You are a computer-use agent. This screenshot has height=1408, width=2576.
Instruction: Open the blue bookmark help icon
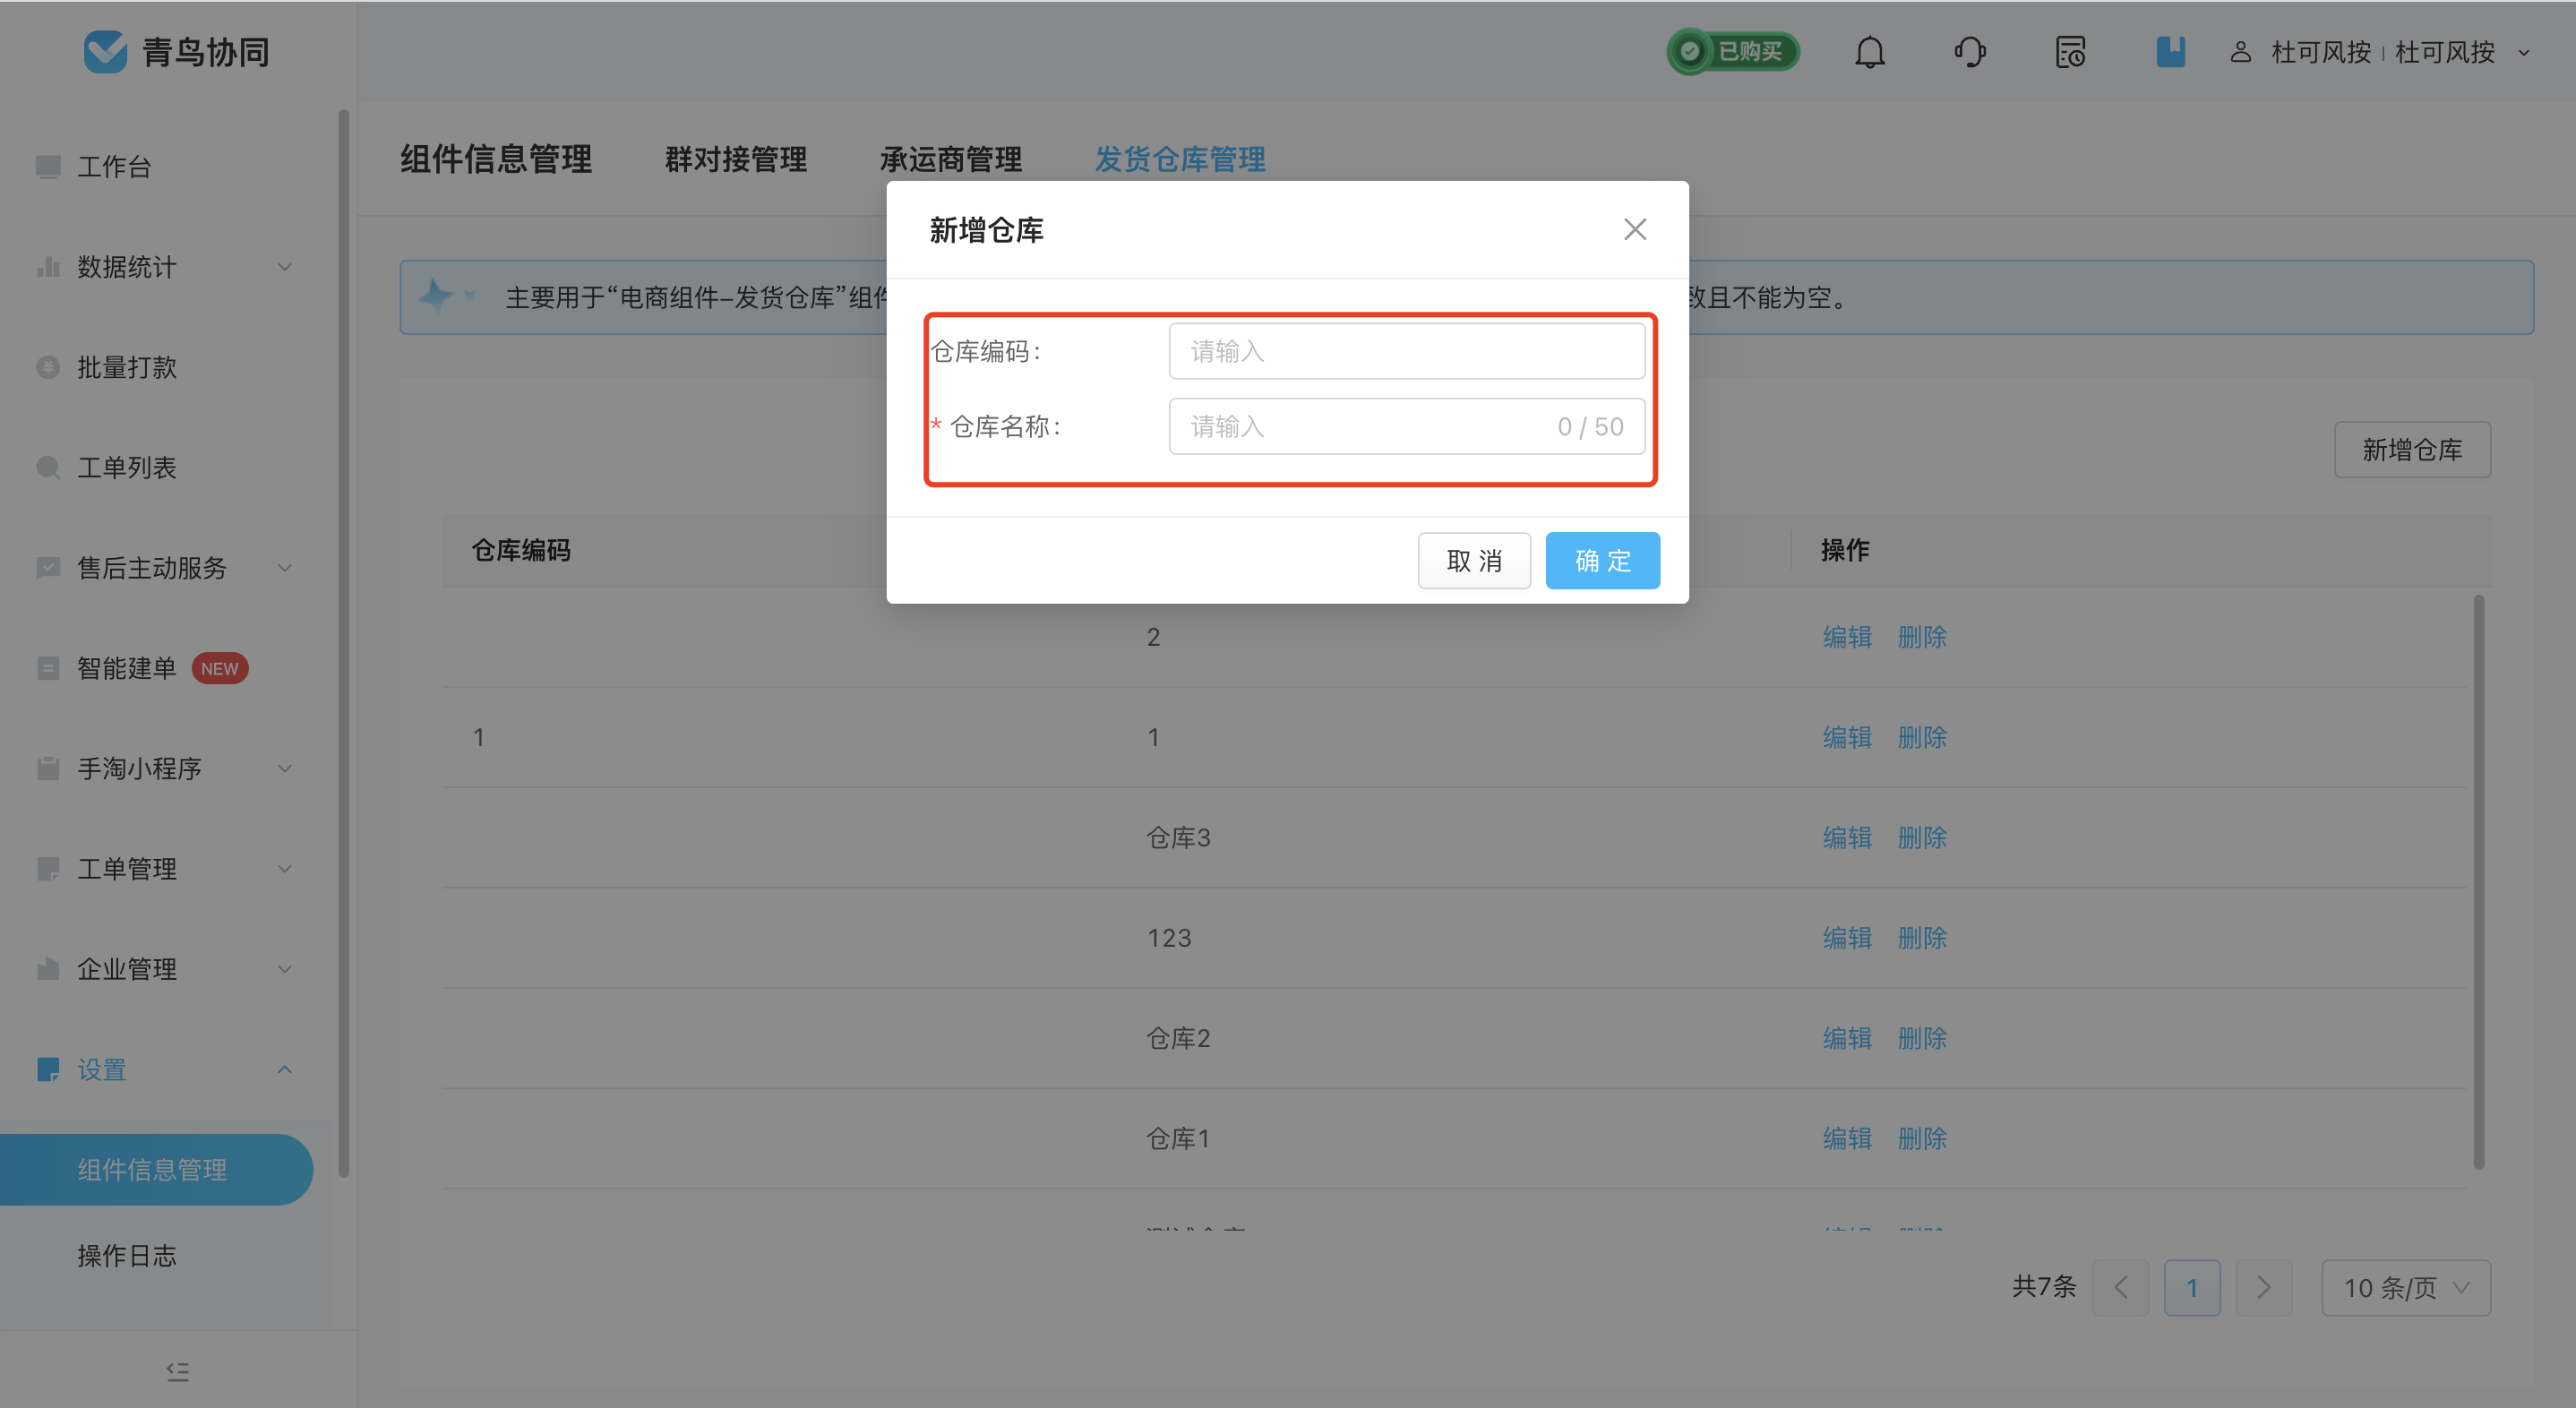click(x=2170, y=52)
